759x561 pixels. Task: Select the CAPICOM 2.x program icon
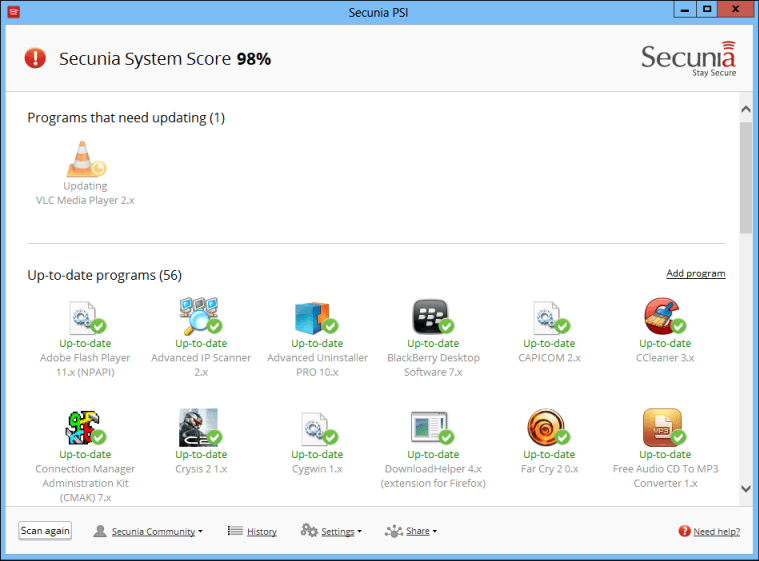[x=550, y=318]
